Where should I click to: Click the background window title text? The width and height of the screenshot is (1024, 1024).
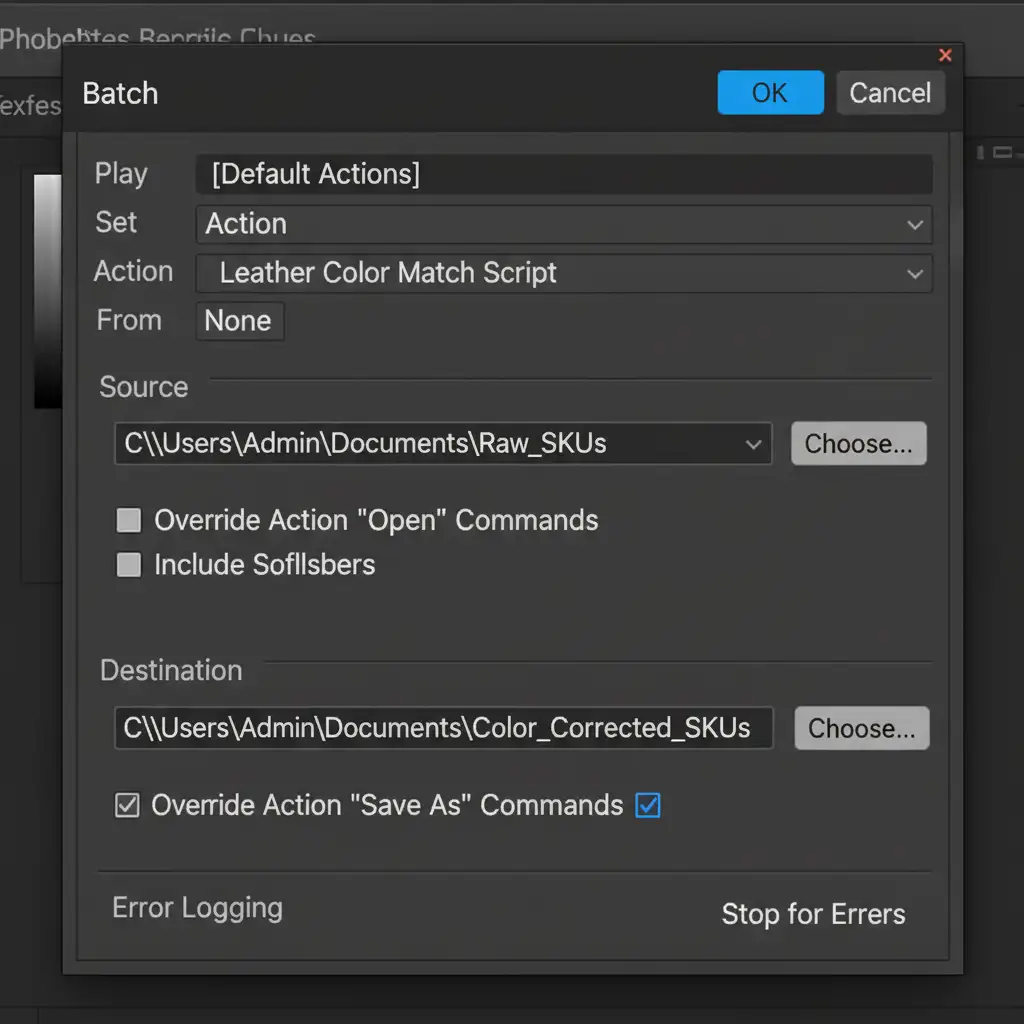[x=158, y=38]
